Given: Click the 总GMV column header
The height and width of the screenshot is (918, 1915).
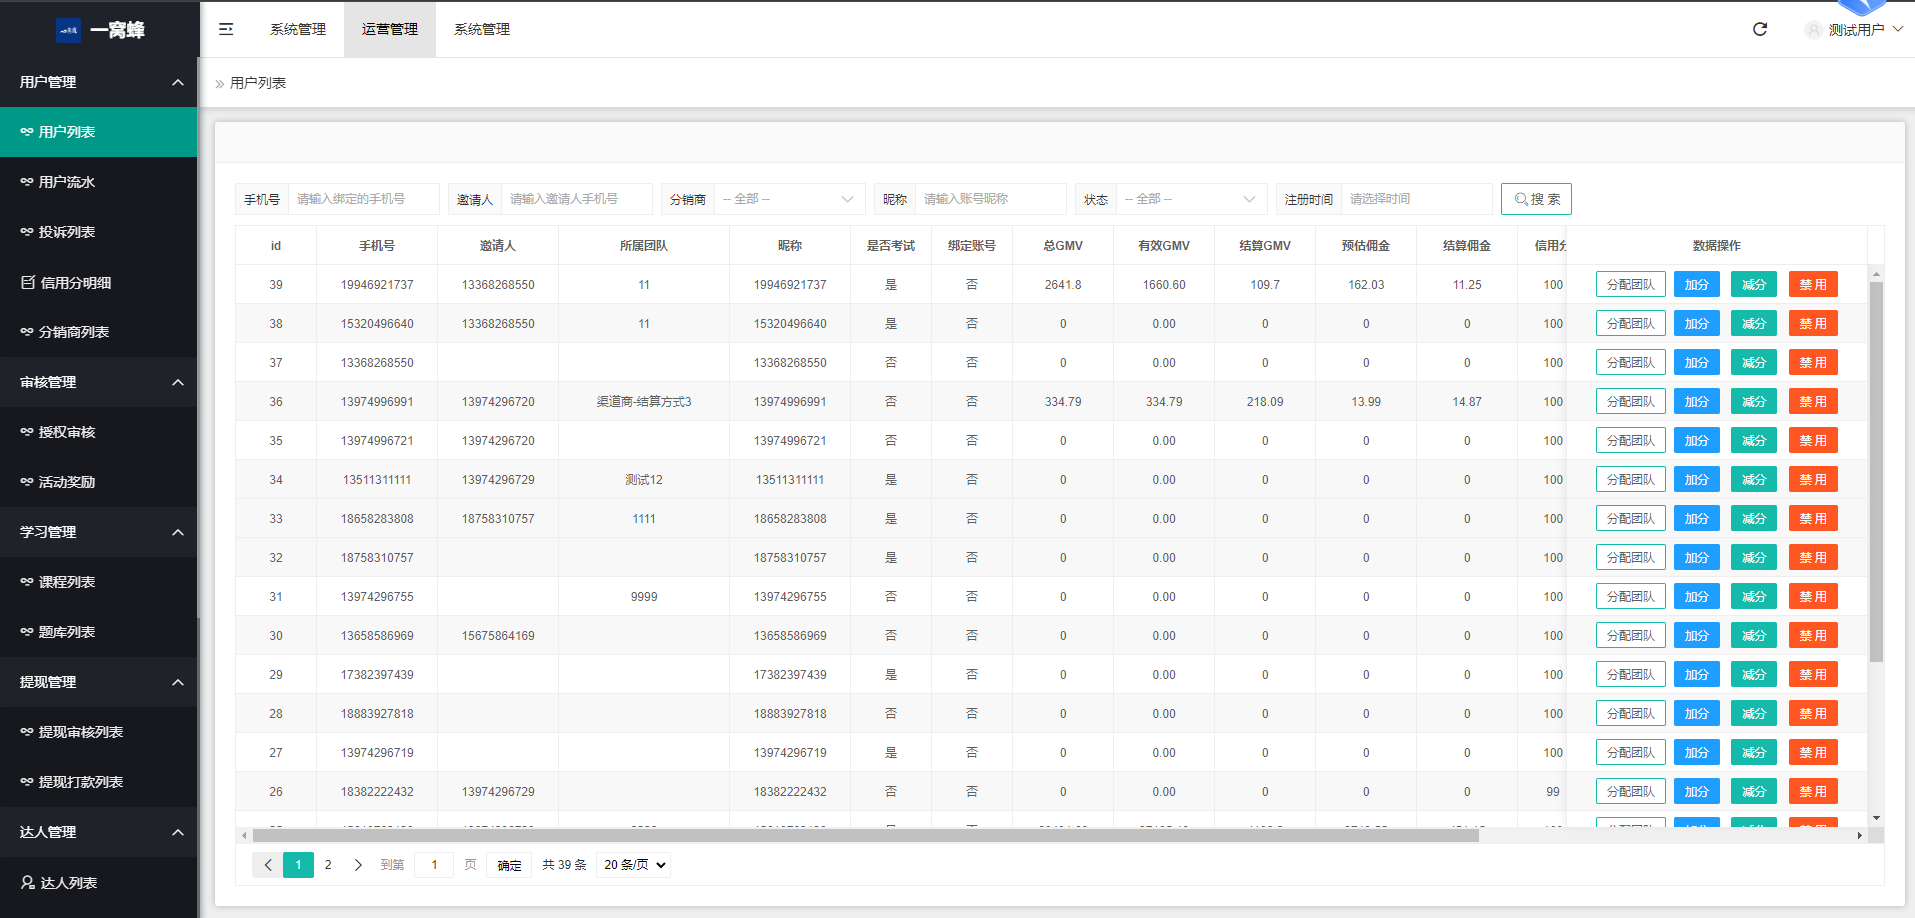Looking at the screenshot, I should (x=1063, y=246).
